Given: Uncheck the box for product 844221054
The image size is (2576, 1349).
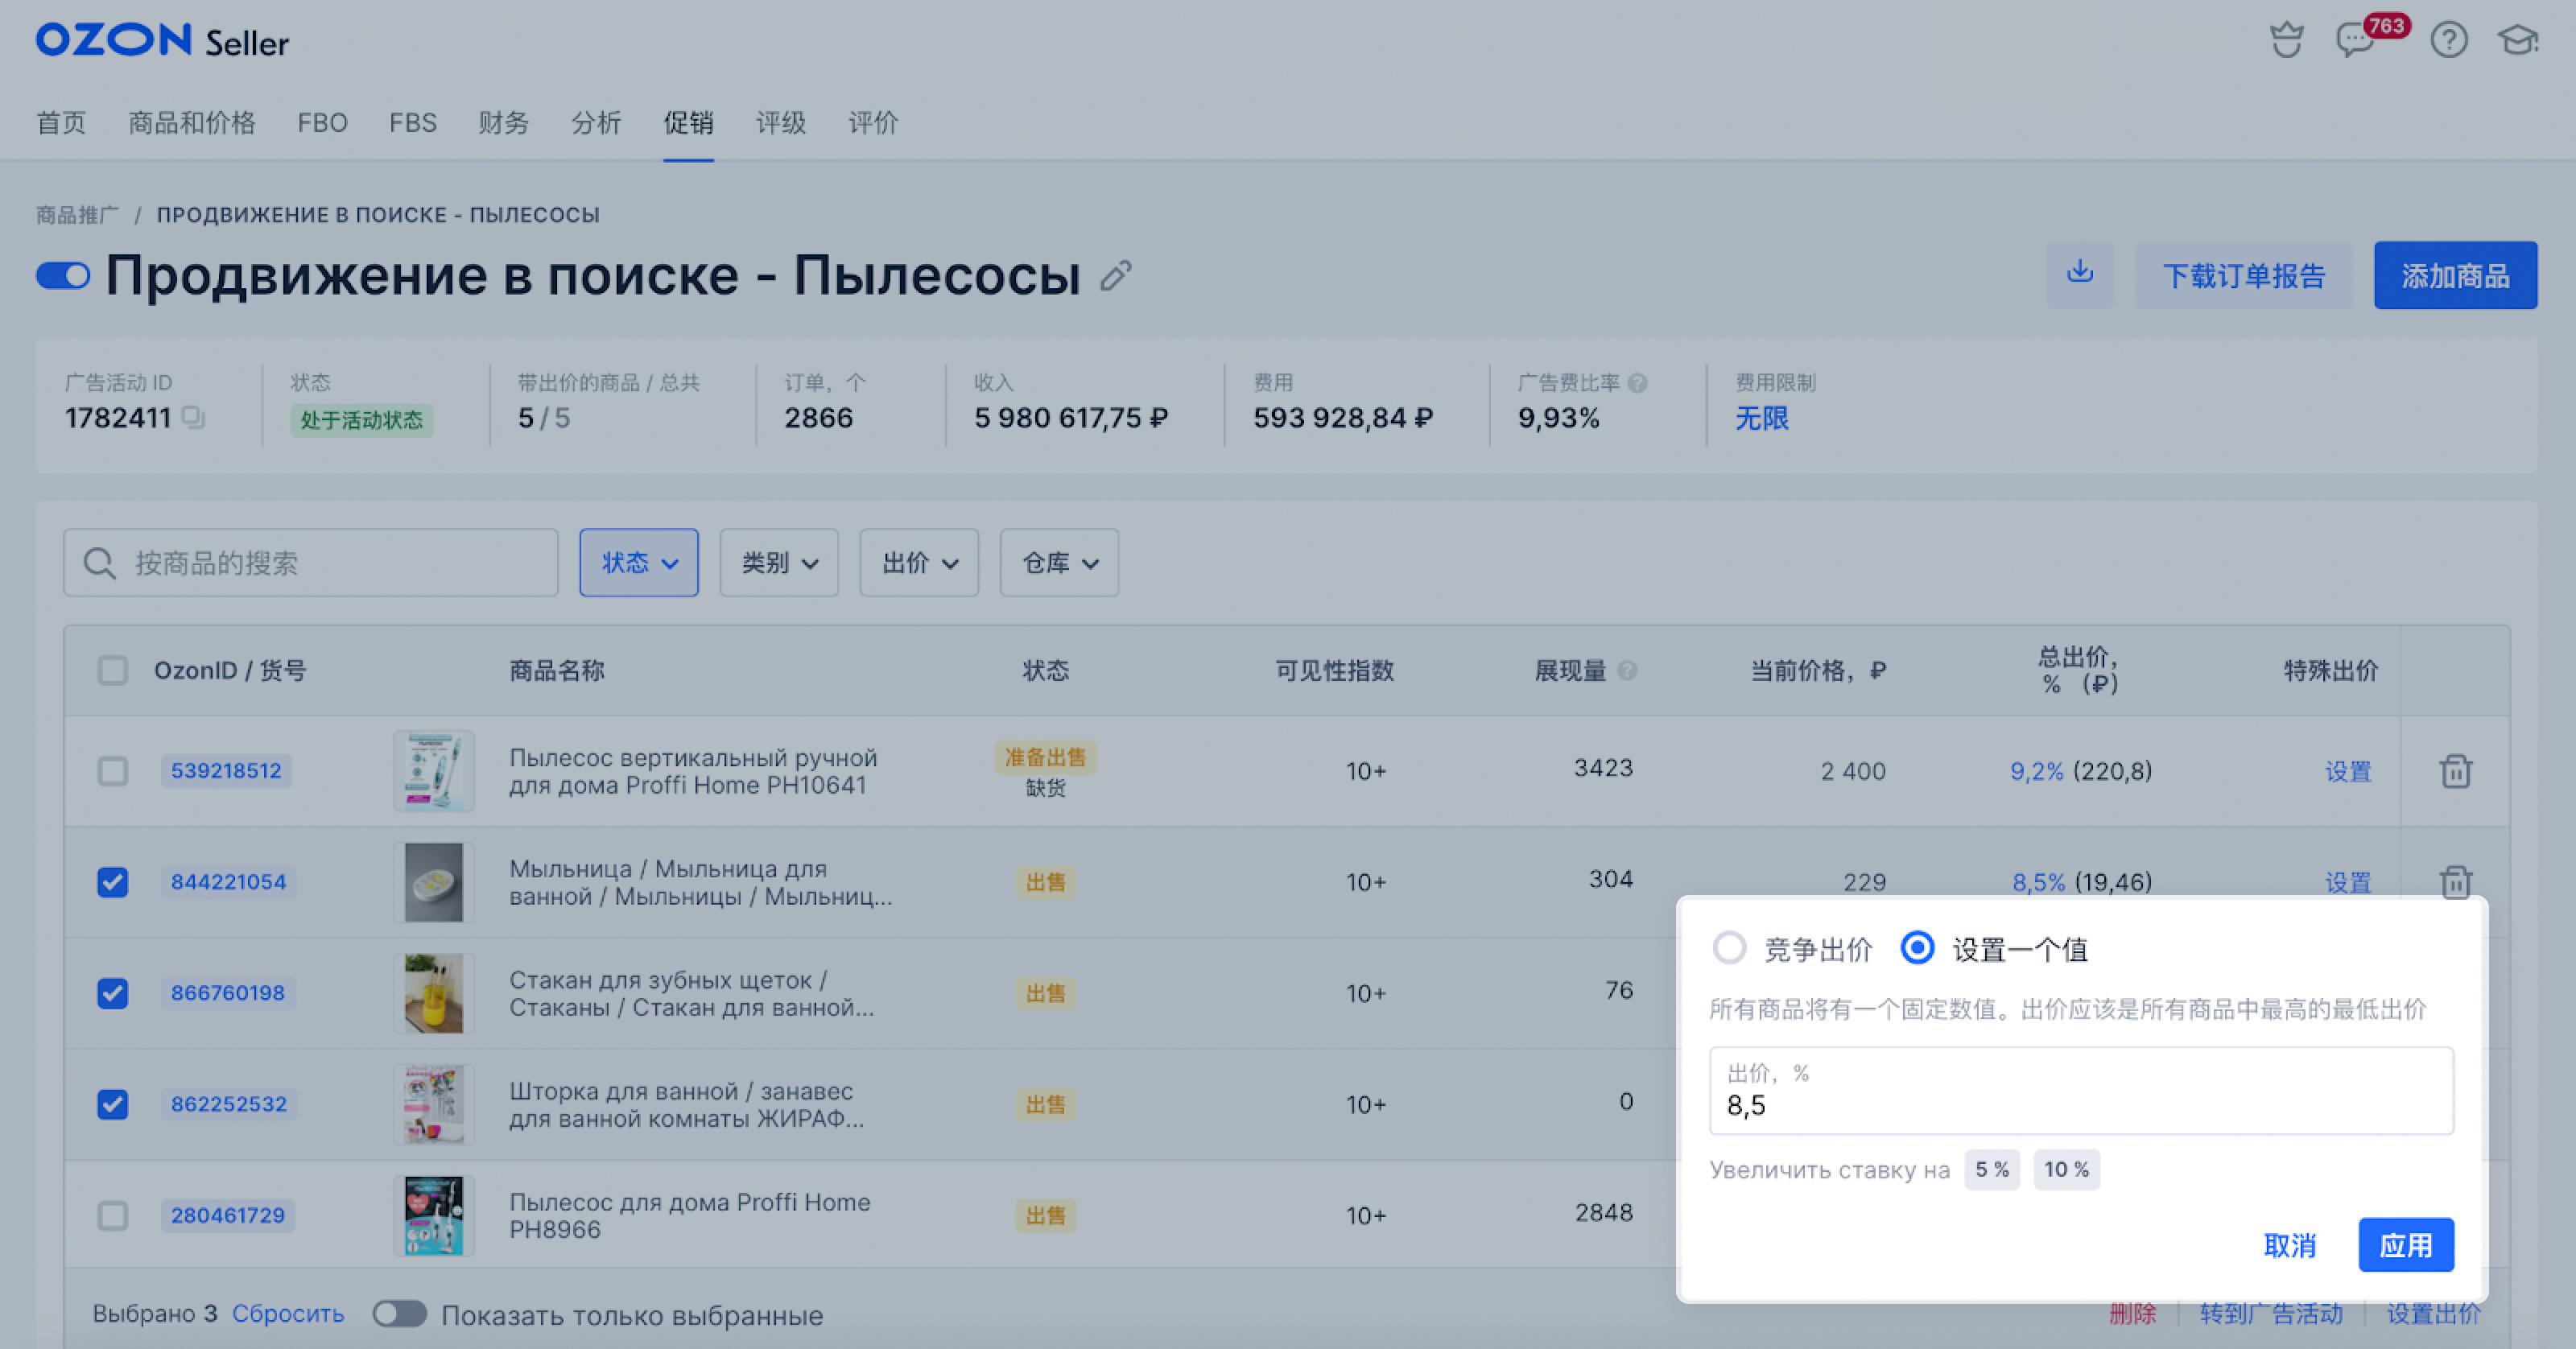Looking at the screenshot, I should tap(112, 881).
